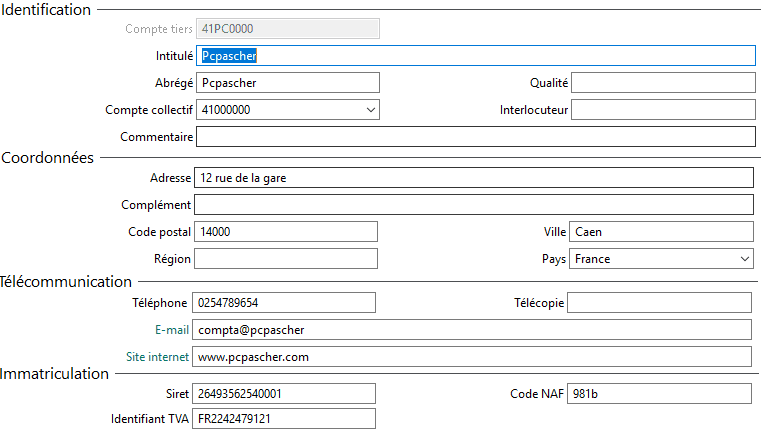
Task: Click the Téléphone field 0254789654
Action: pyautogui.click(x=284, y=303)
